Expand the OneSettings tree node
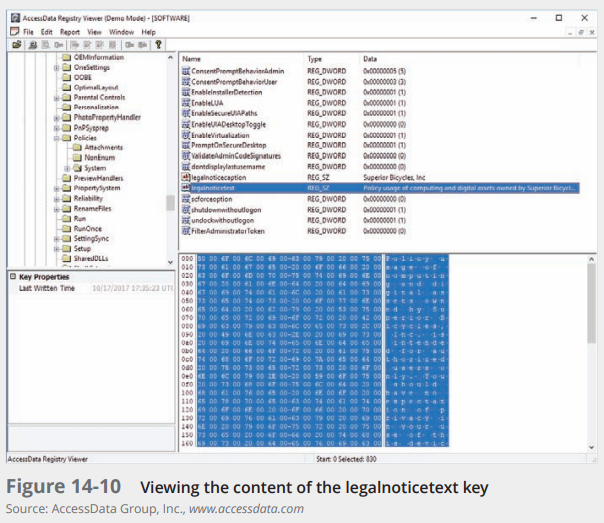Viewport: 604px width, 523px height. pyautogui.click(x=55, y=68)
